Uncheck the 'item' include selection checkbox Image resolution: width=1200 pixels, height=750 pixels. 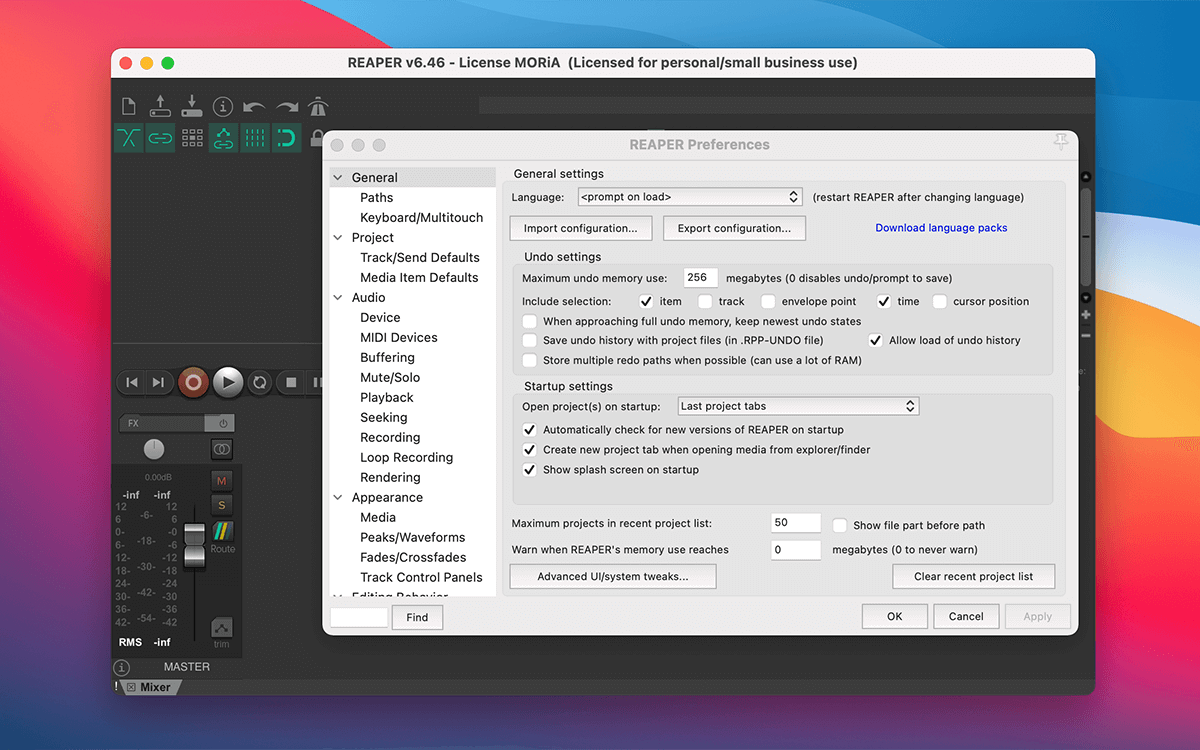(646, 301)
